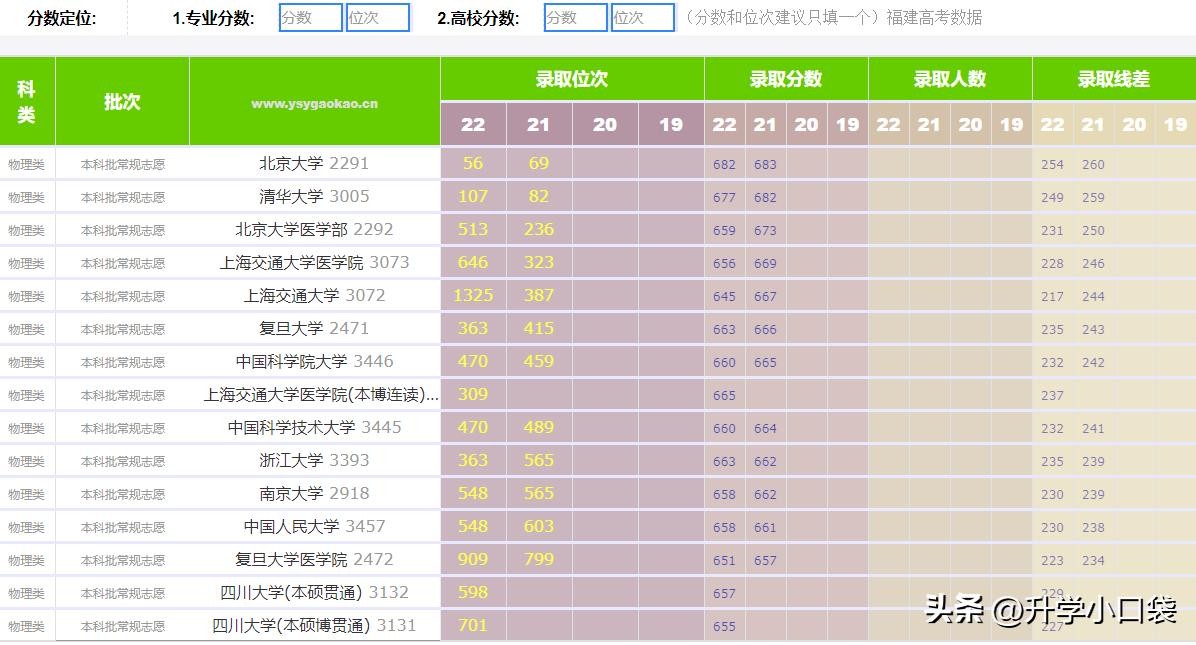Focus the 分数 field for 高校分数

pos(575,18)
